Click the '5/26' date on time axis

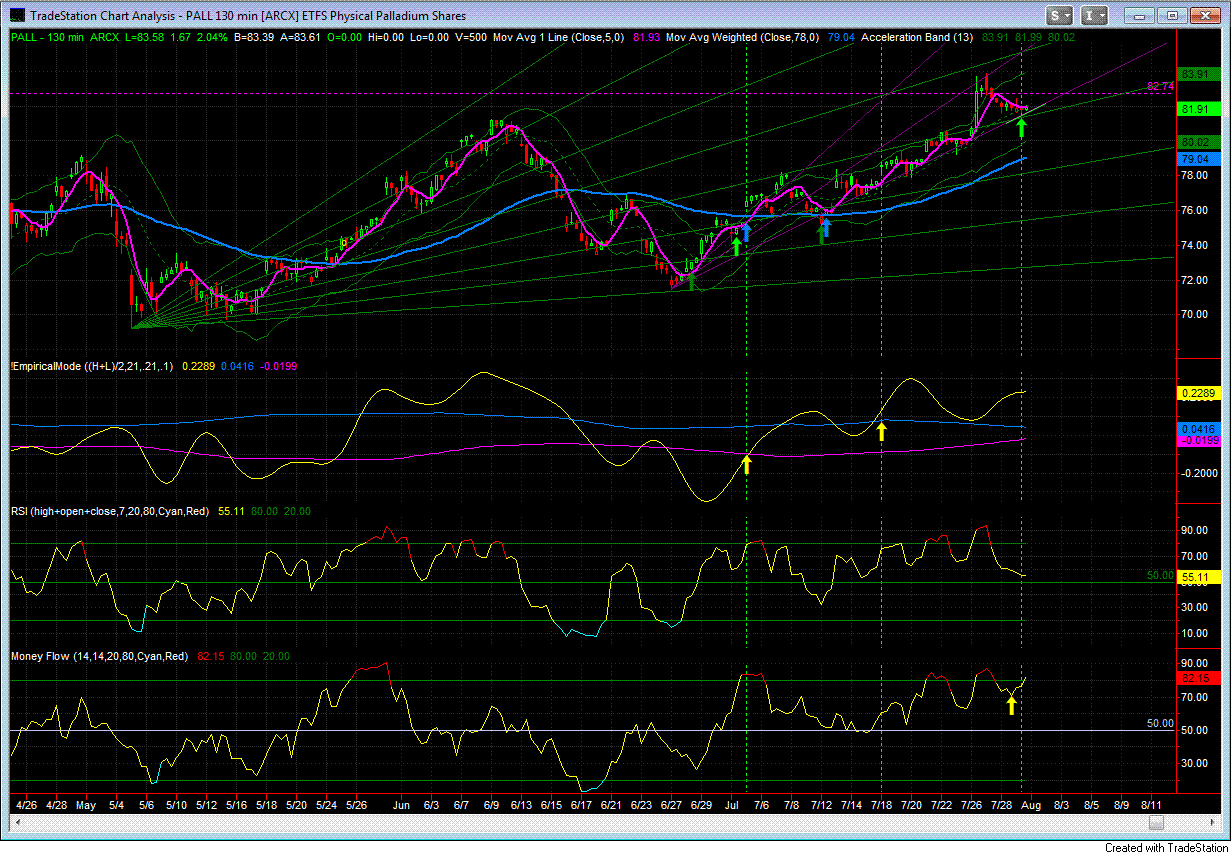click(356, 803)
